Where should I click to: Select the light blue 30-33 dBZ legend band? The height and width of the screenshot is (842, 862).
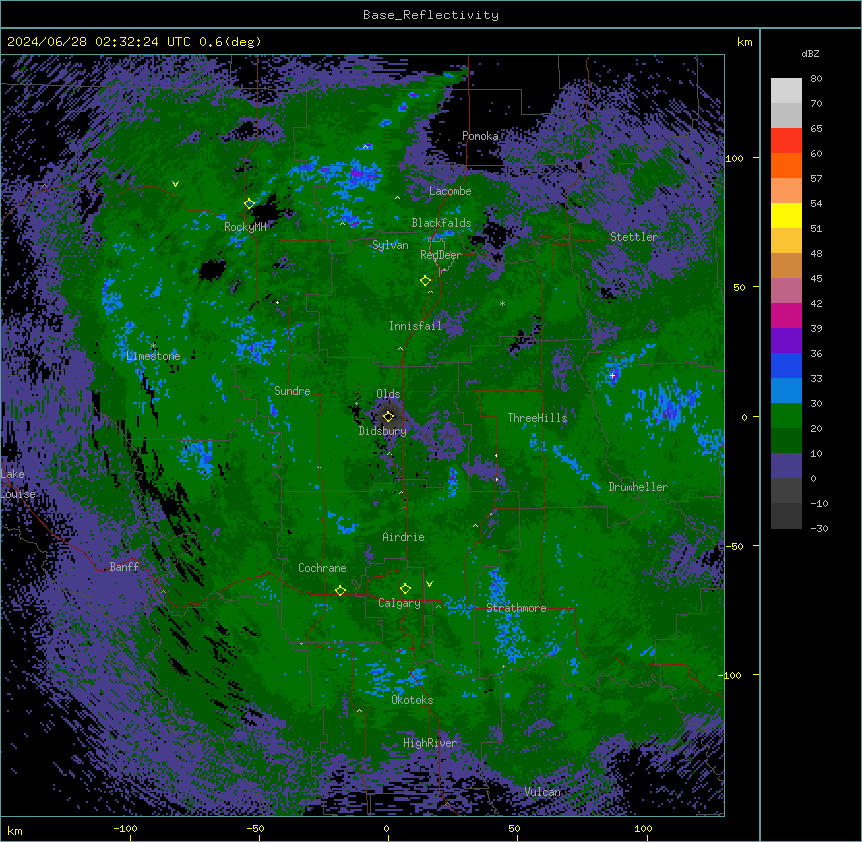[x=786, y=391]
